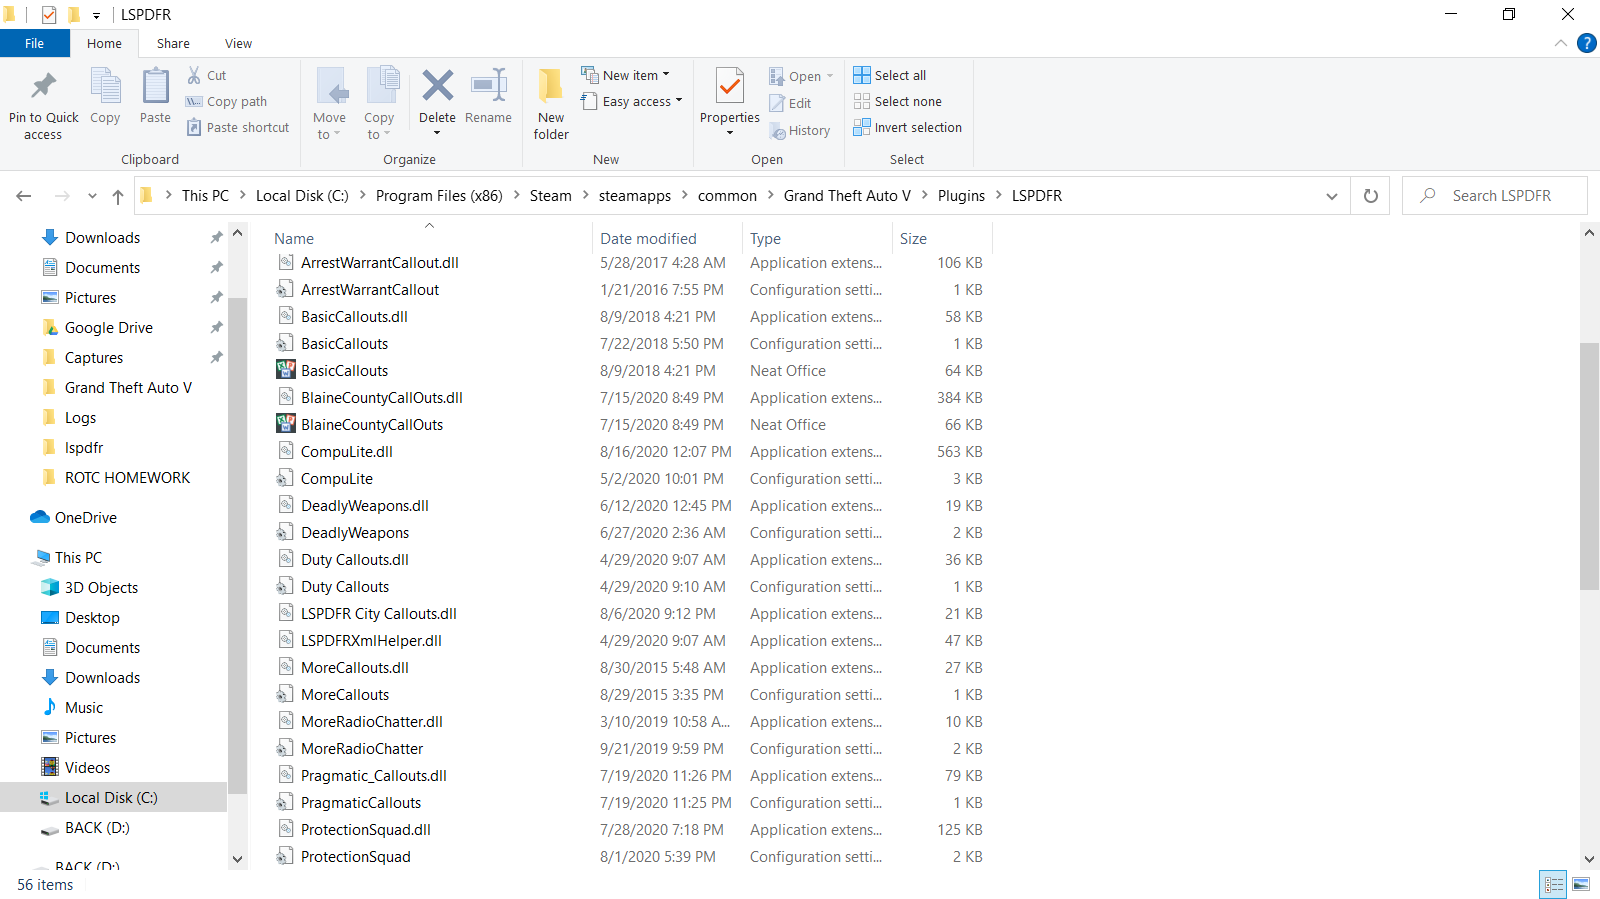
Task: Navigate to Plugins in breadcrumb path
Action: pos(961,196)
